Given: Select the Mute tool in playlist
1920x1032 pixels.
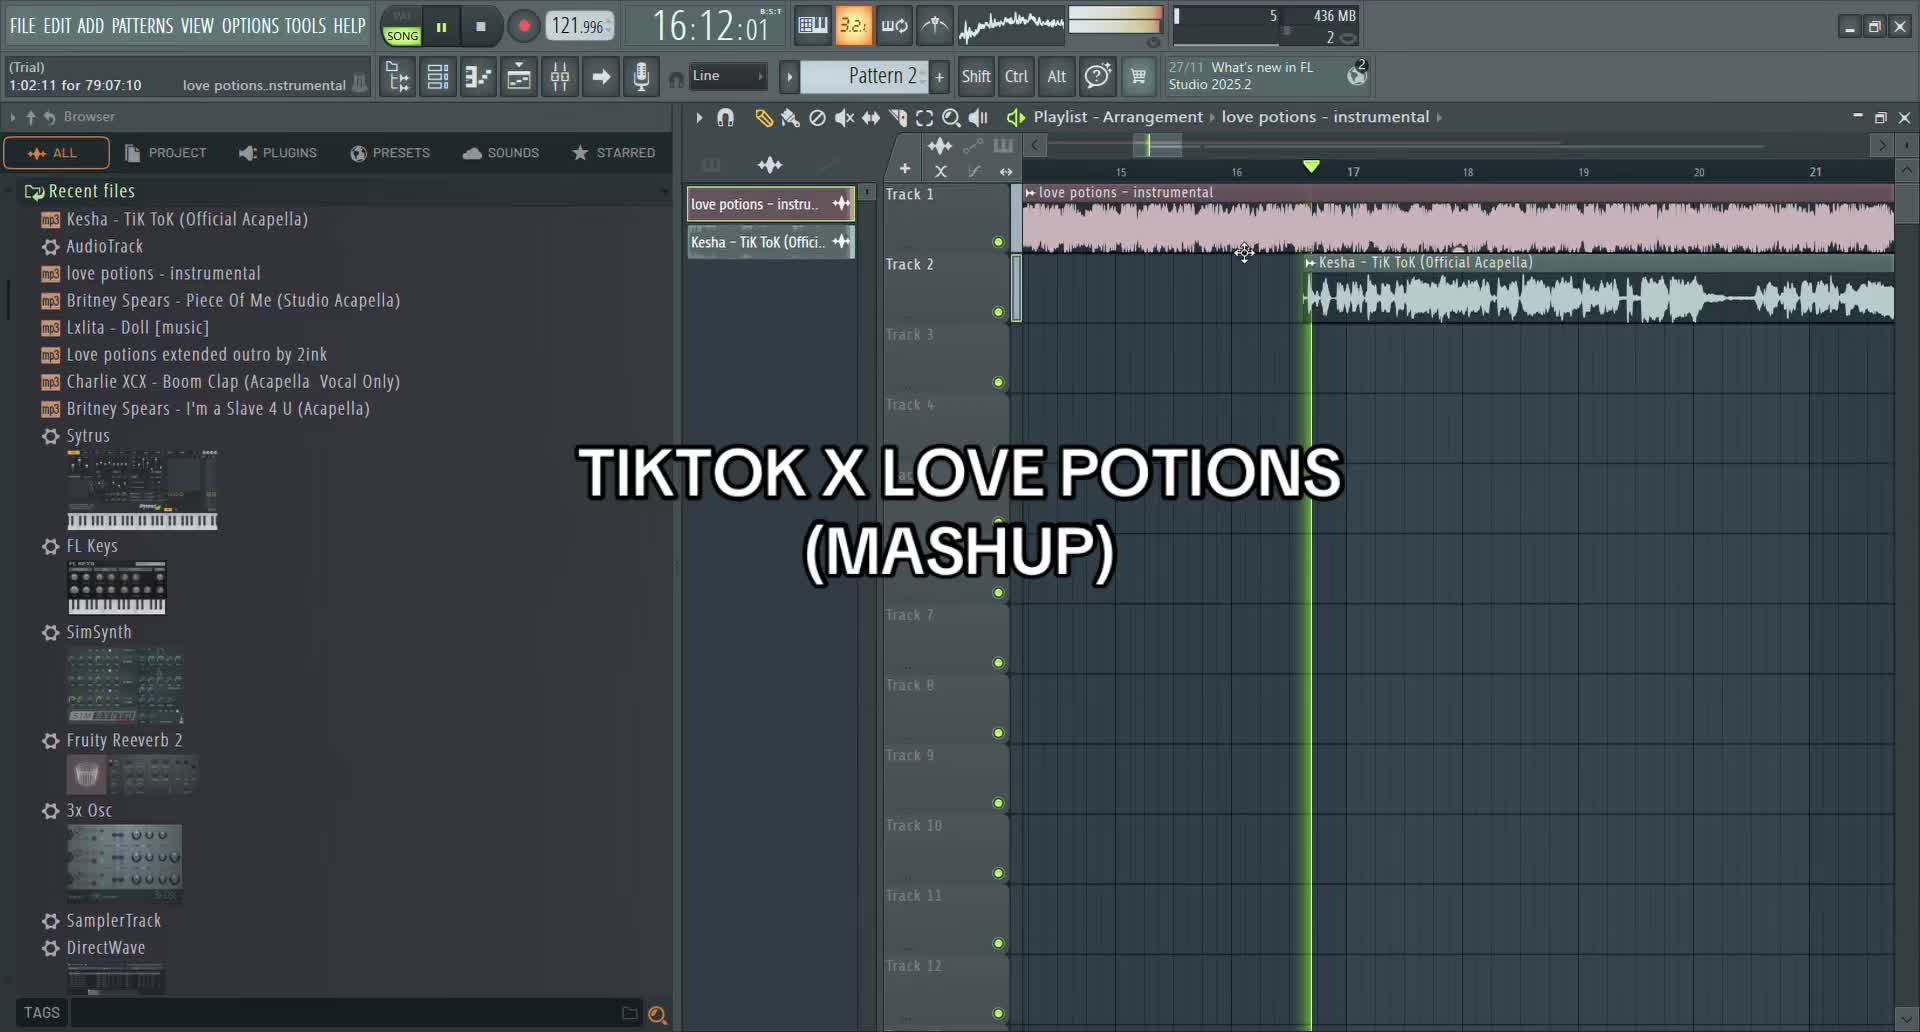Looking at the screenshot, I should tap(844, 118).
